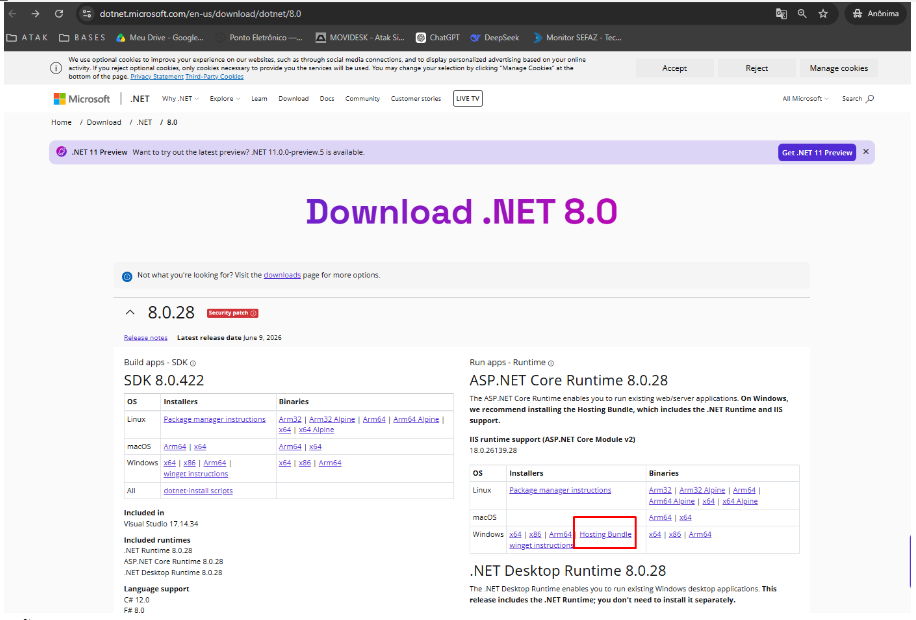Open the All Microsoft dropdown
916x620 pixels.
pos(806,99)
